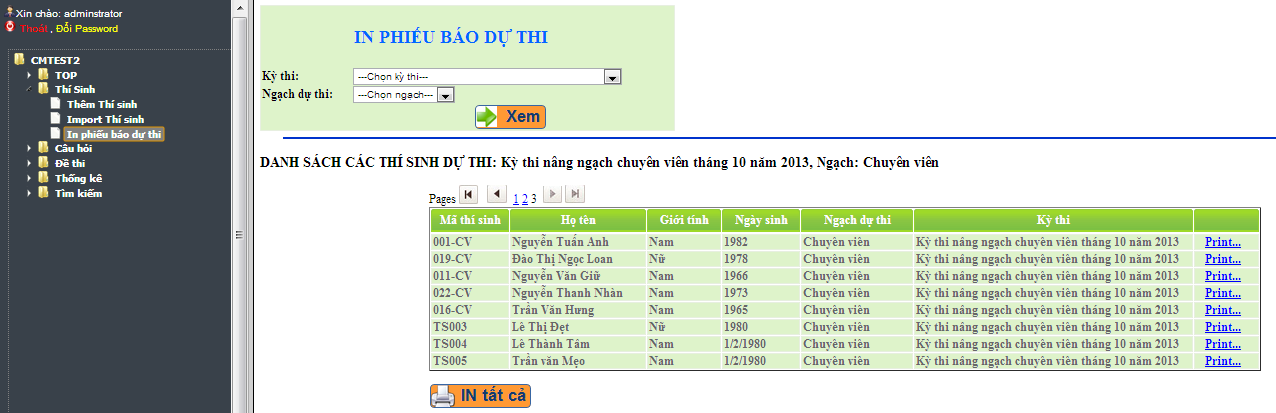Viewport: 1276px width, 413px height.
Task: Click candidate code 022-CV
Action: (x=452, y=293)
